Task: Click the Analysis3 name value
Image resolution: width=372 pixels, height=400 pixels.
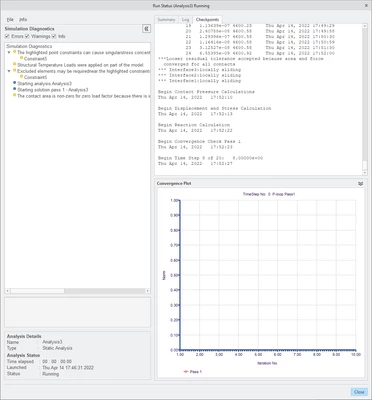Action: coord(52,342)
